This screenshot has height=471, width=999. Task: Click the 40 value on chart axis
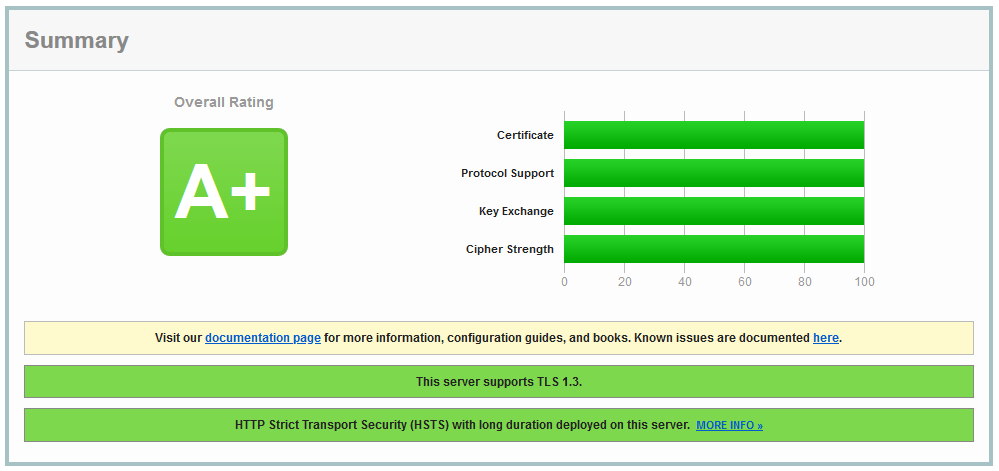coord(684,282)
